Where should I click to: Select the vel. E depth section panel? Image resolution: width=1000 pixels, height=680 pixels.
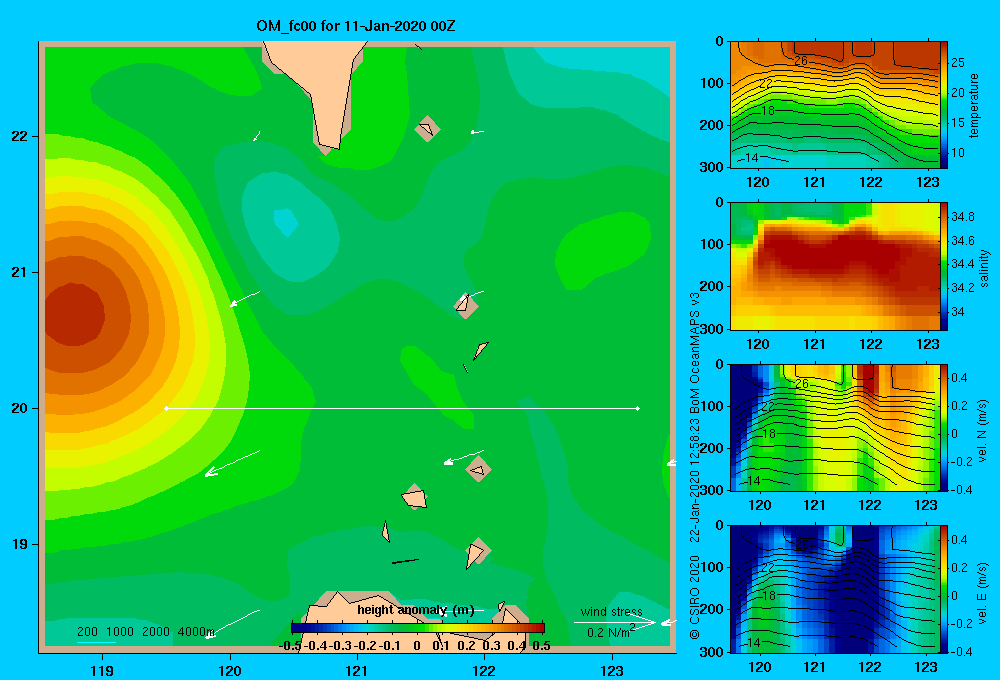835,589
